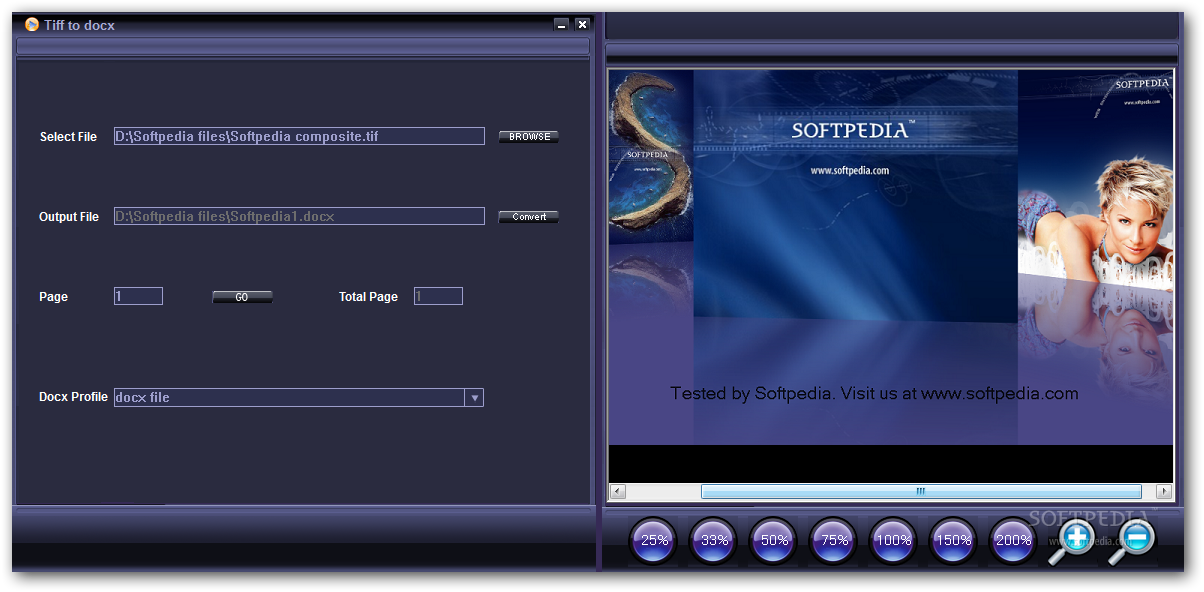This screenshot has width=1204, height=592.
Task: Click the Output File path field
Action: pos(299,216)
